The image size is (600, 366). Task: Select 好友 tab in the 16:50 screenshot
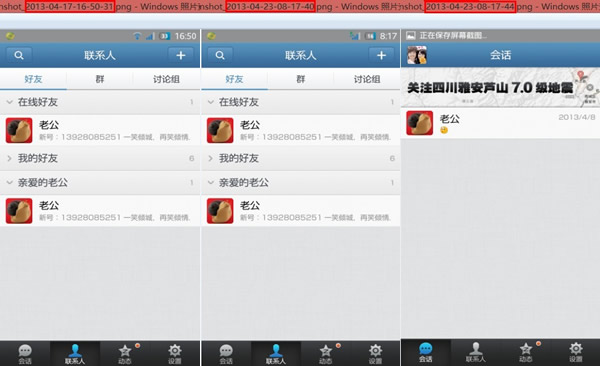33,79
